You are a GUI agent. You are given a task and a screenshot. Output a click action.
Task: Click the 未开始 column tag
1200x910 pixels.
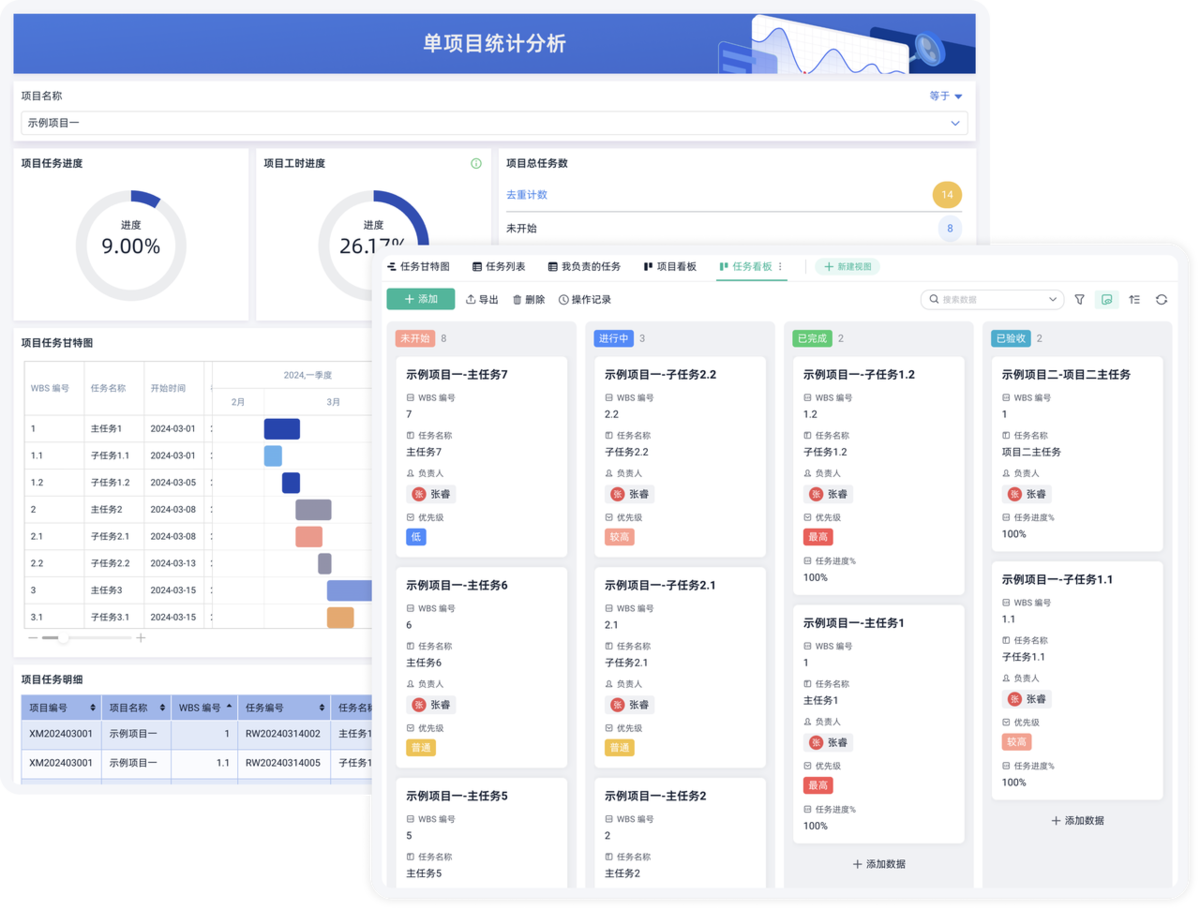(415, 338)
